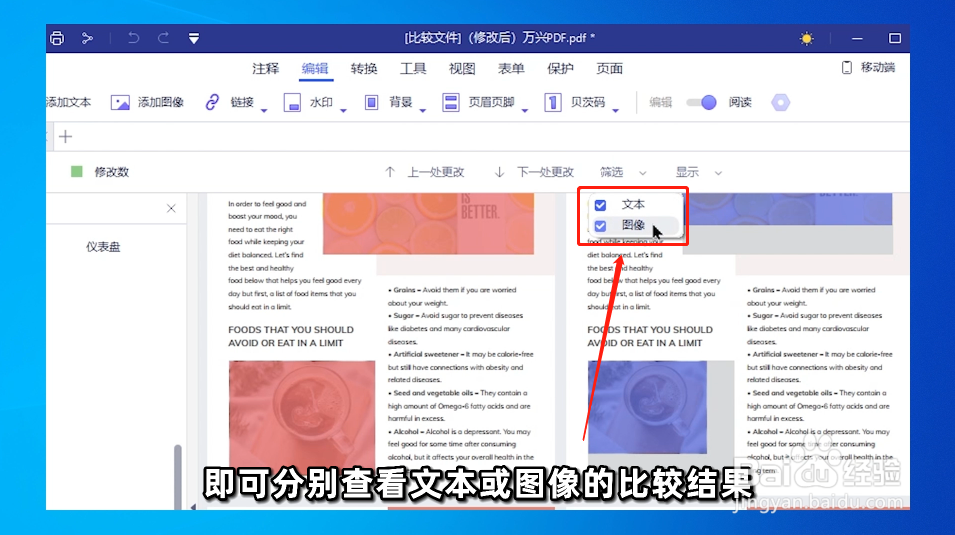The width and height of the screenshot is (955, 535).
Task: Click the left panel vertical scrollbar
Action: 178,477
